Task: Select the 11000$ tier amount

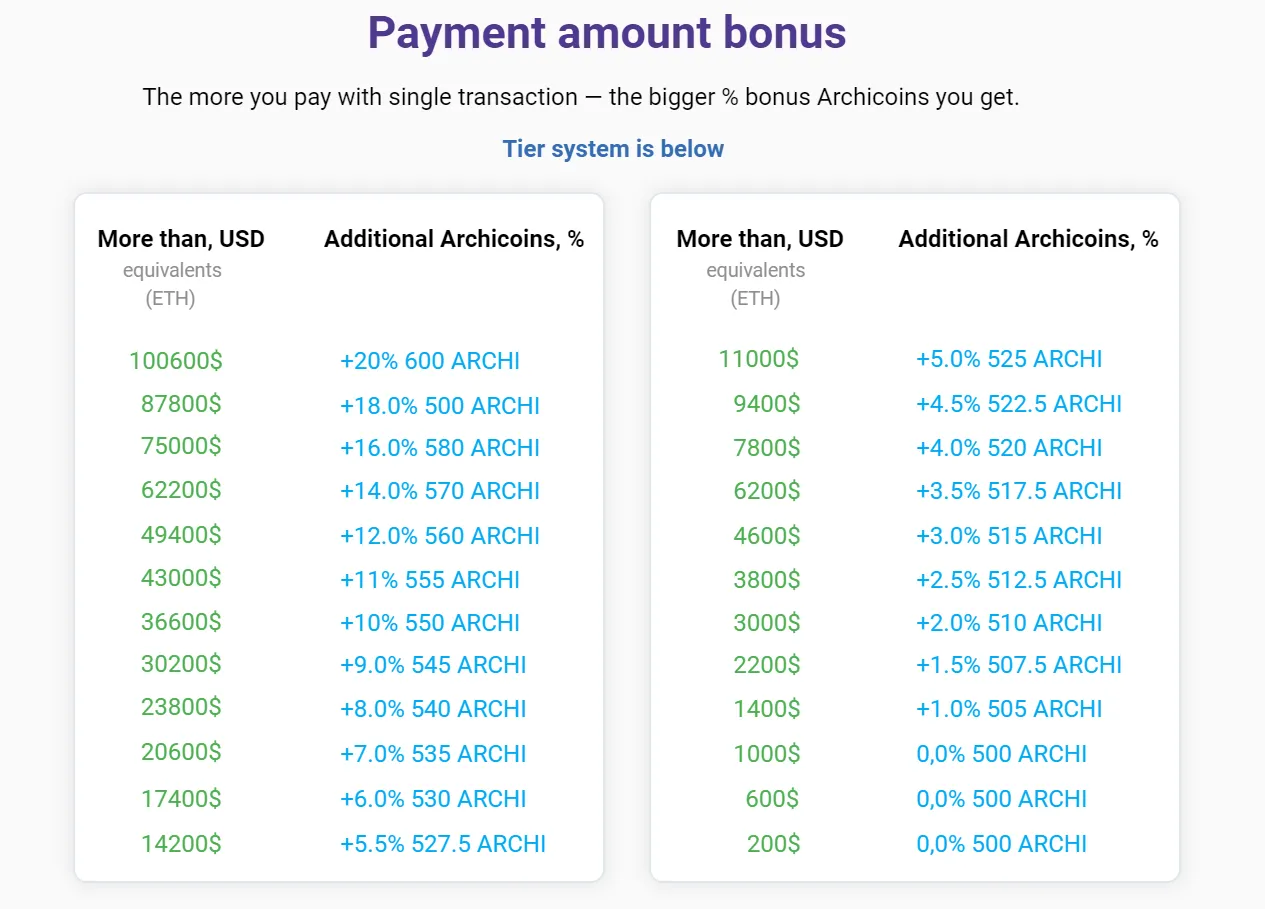Action: (x=759, y=359)
